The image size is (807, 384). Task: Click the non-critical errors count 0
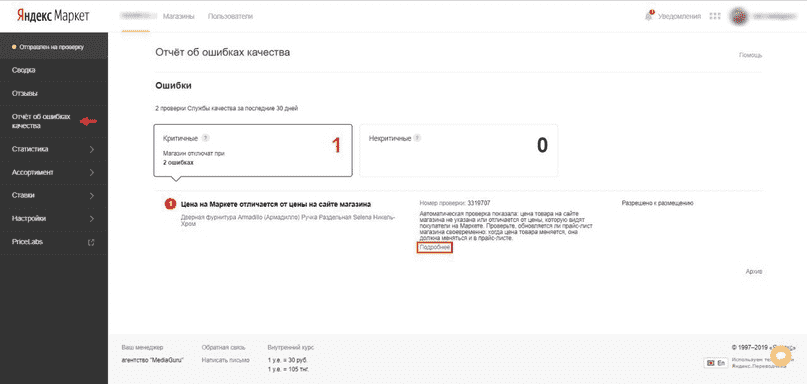click(542, 146)
